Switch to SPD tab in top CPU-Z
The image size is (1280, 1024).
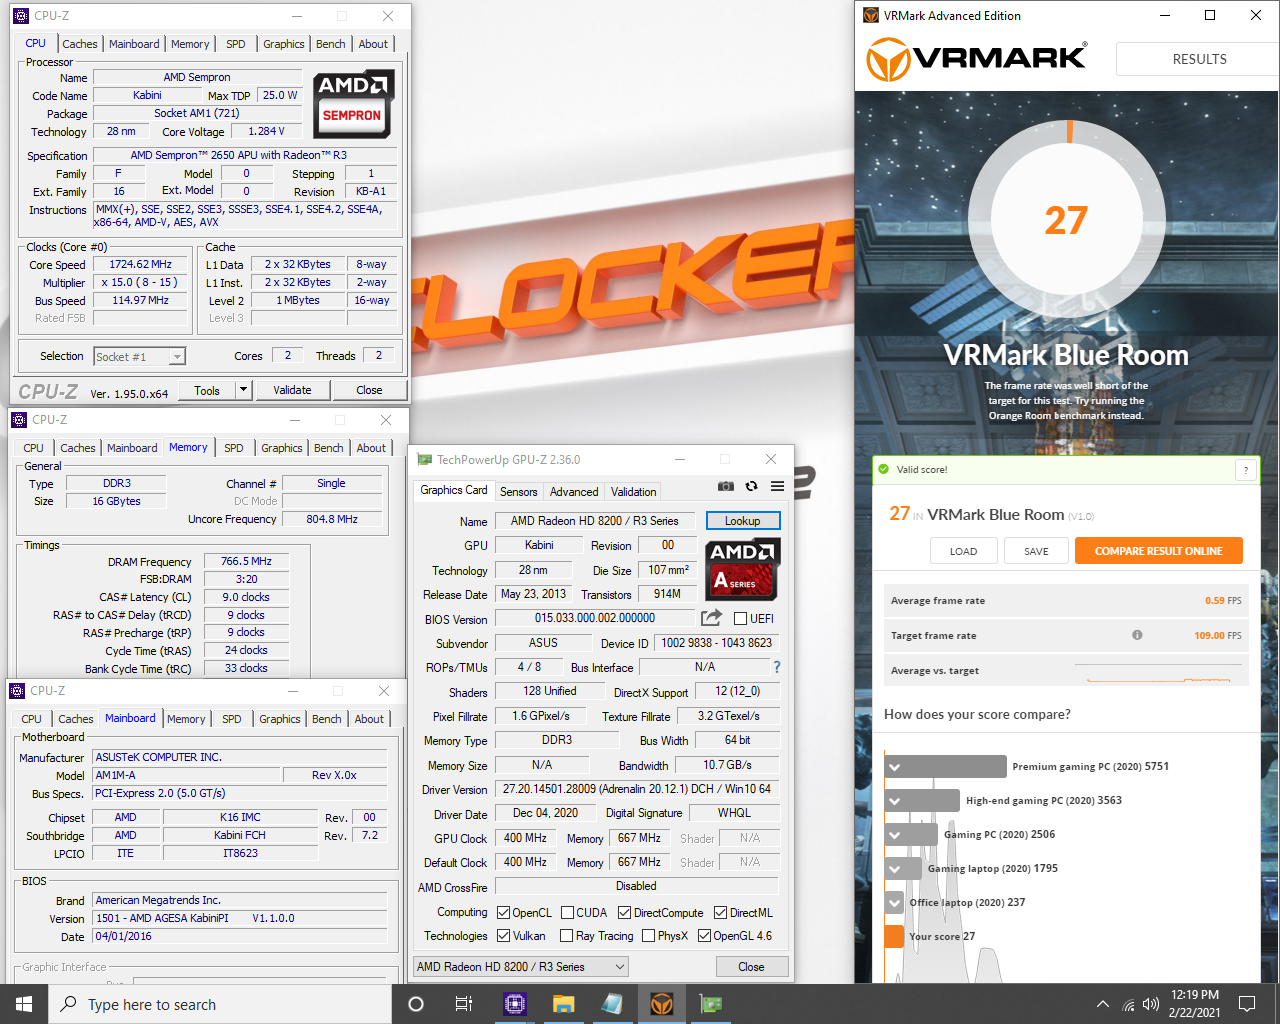pyautogui.click(x=236, y=44)
